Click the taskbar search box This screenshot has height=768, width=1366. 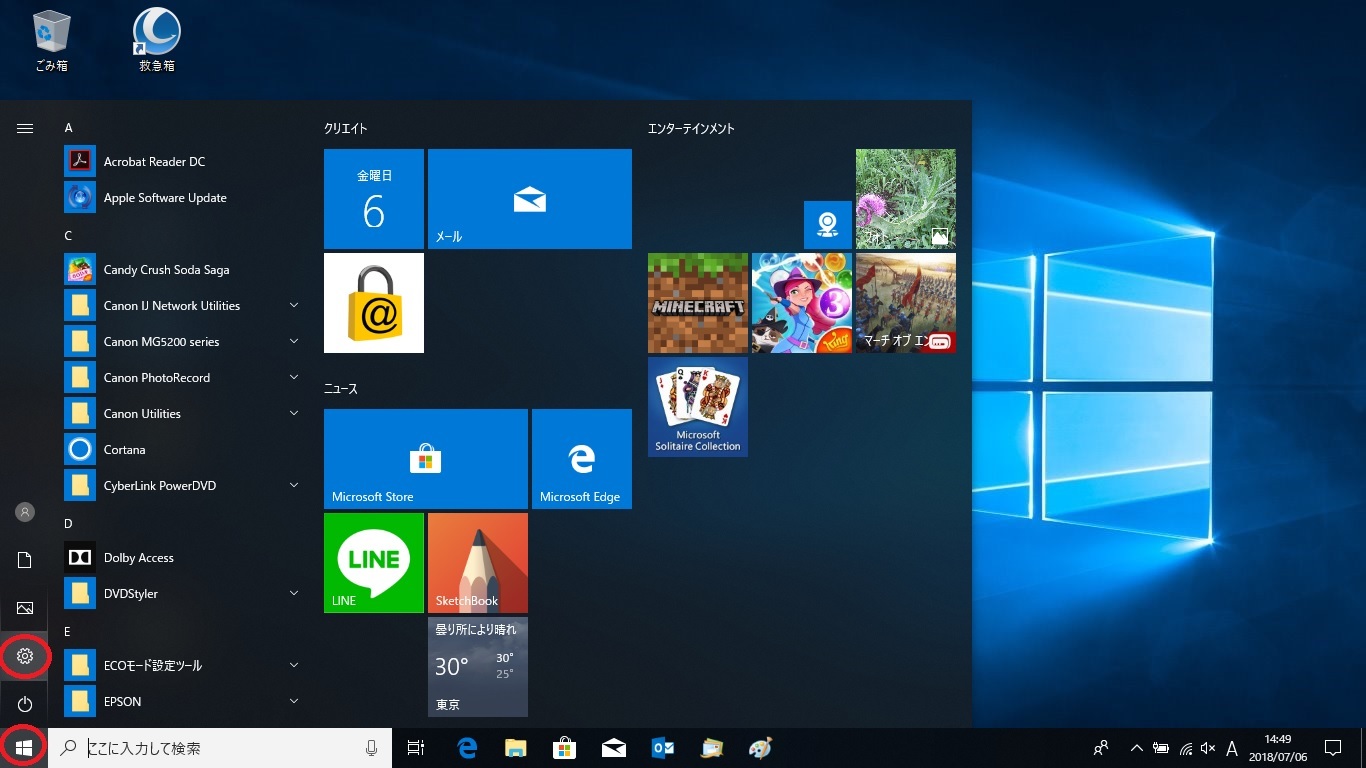pos(220,748)
